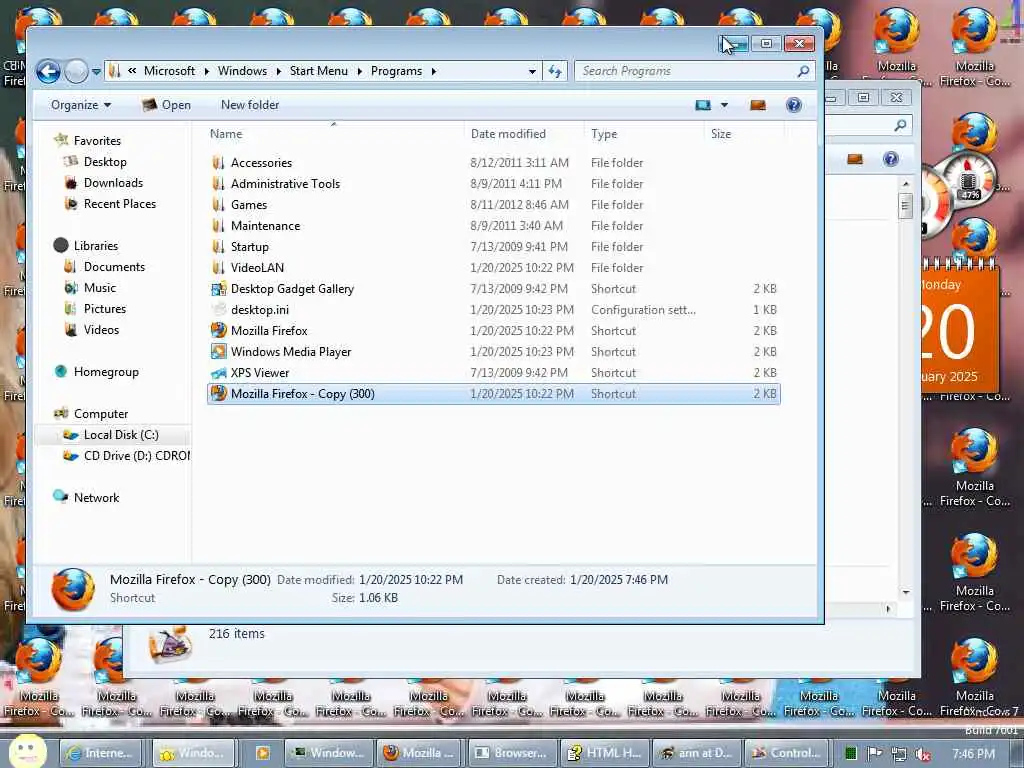Select Computer in navigation pane

coord(101,413)
